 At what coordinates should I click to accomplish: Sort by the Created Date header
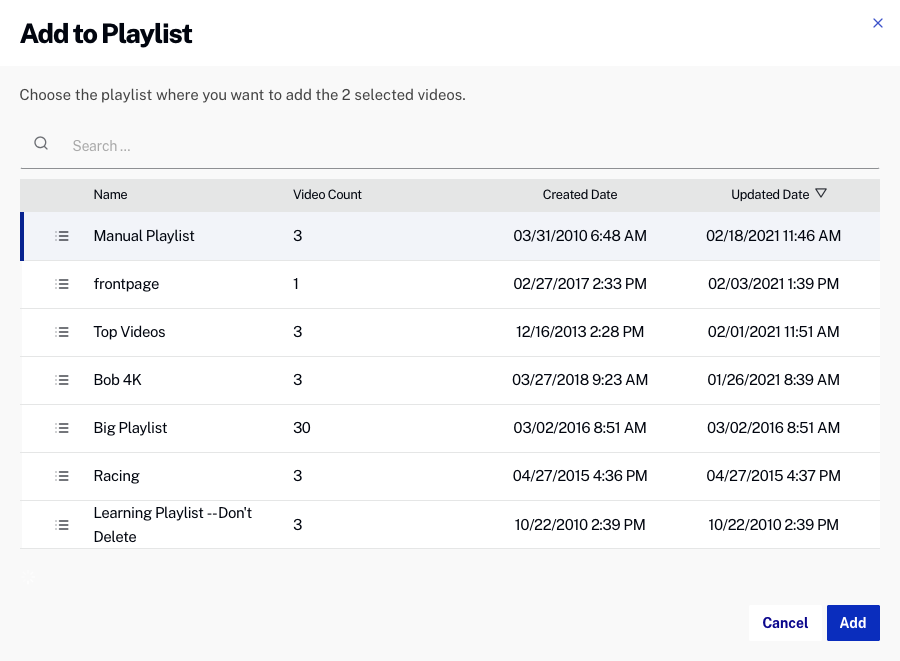click(x=579, y=195)
